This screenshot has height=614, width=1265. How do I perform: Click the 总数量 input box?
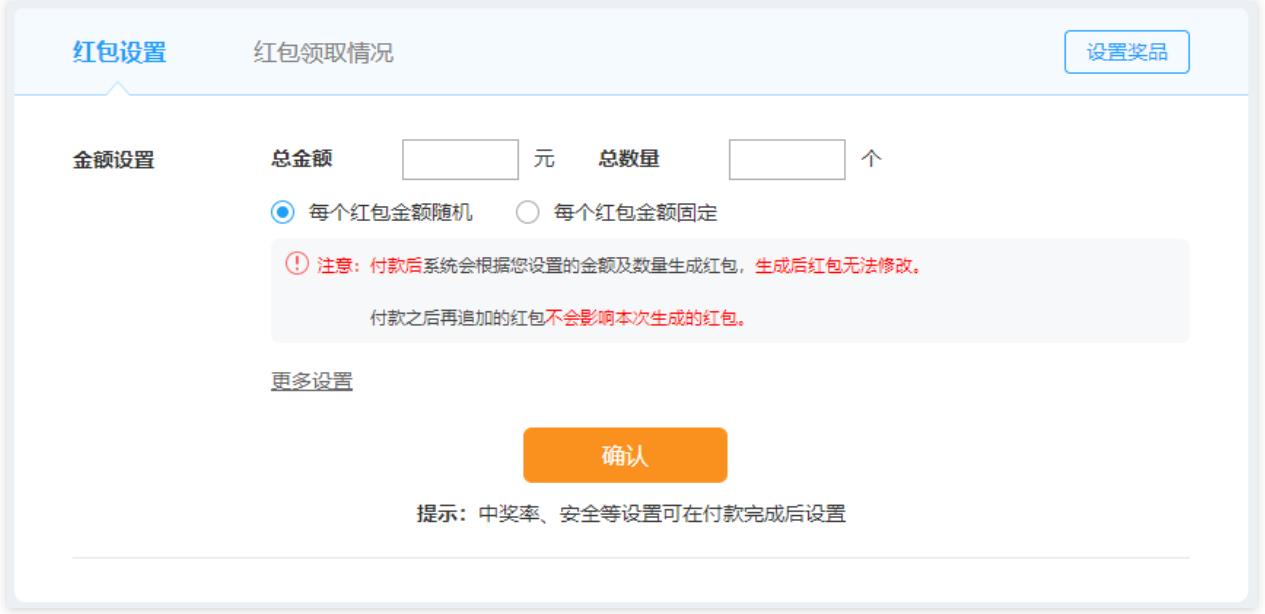pyautogui.click(x=788, y=159)
